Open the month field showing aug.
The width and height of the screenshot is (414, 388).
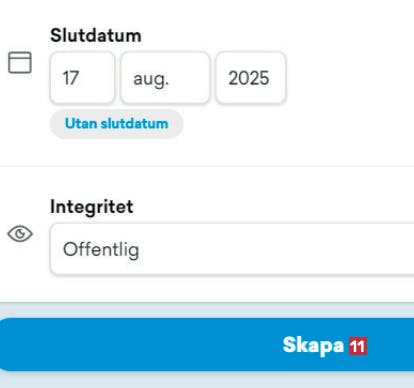165,78
